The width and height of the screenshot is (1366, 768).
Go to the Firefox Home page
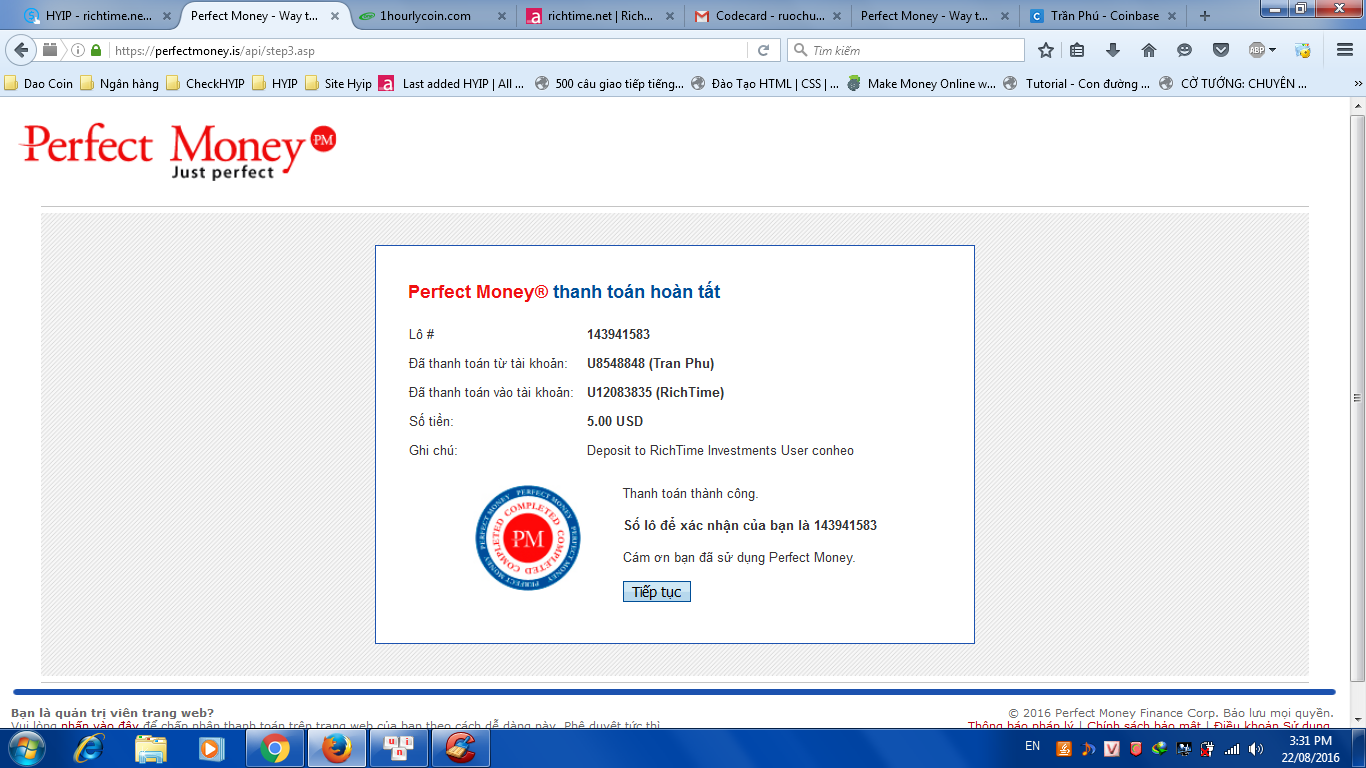pyautogui.click(x=1149, y=50)
